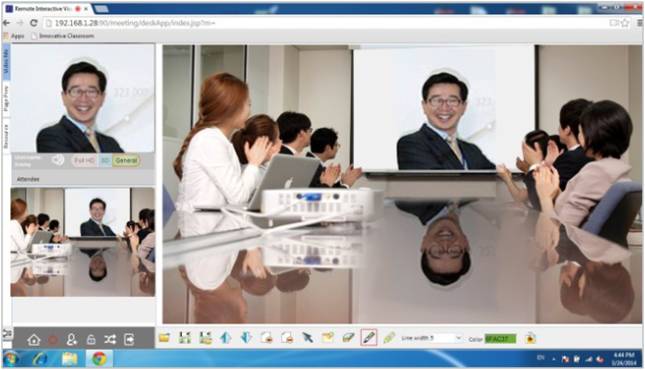Switch to the Video Mix side tab
The width and height of the screenshot is (645, 370).
coord(6,62)
